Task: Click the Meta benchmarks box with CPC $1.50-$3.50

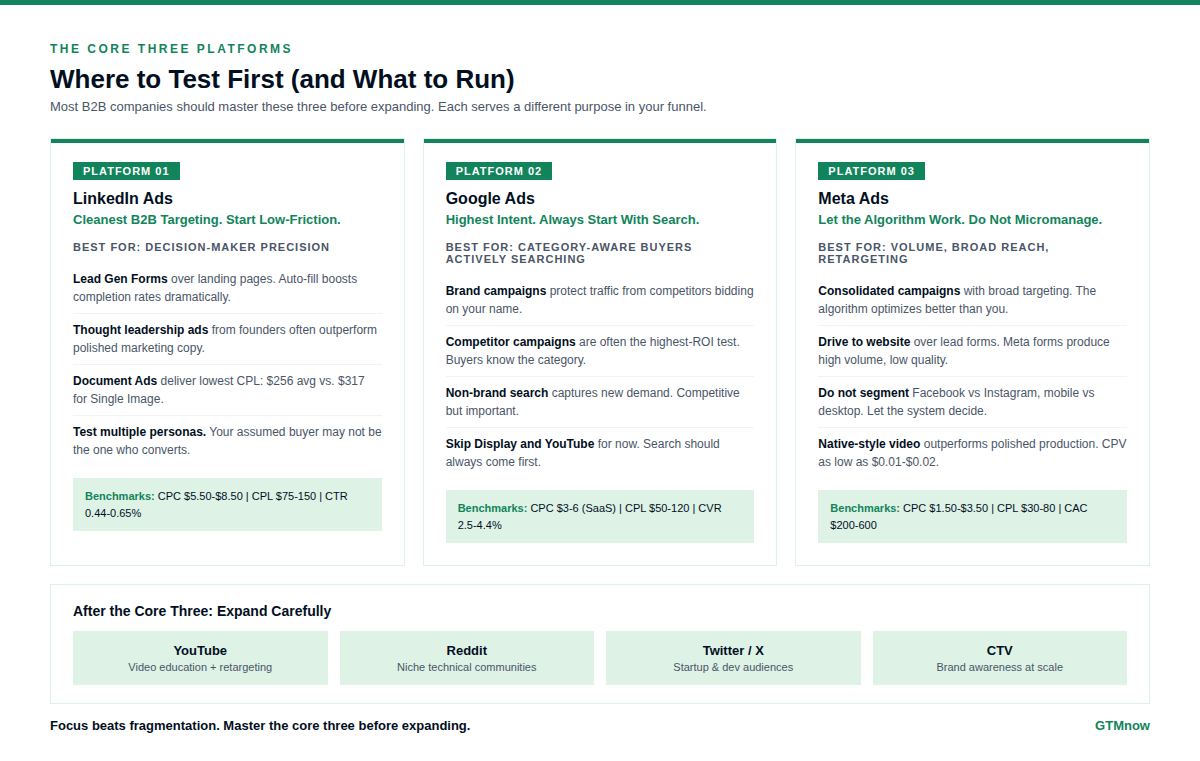Action: [x=972, y=516]
